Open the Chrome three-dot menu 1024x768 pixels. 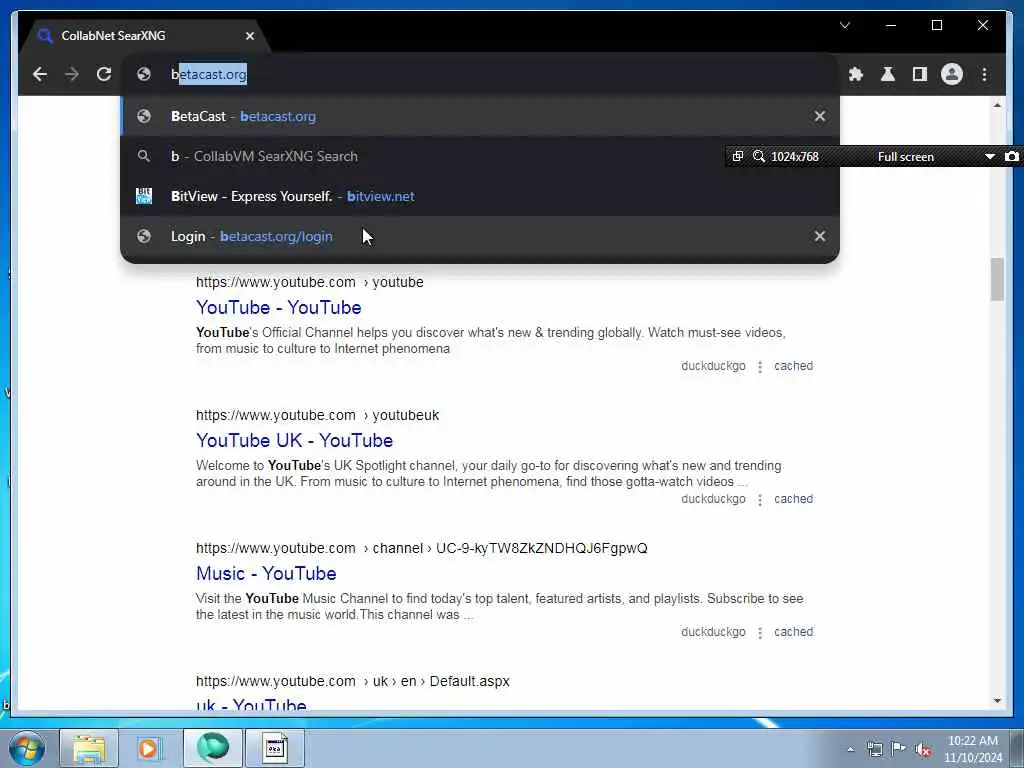984,74
